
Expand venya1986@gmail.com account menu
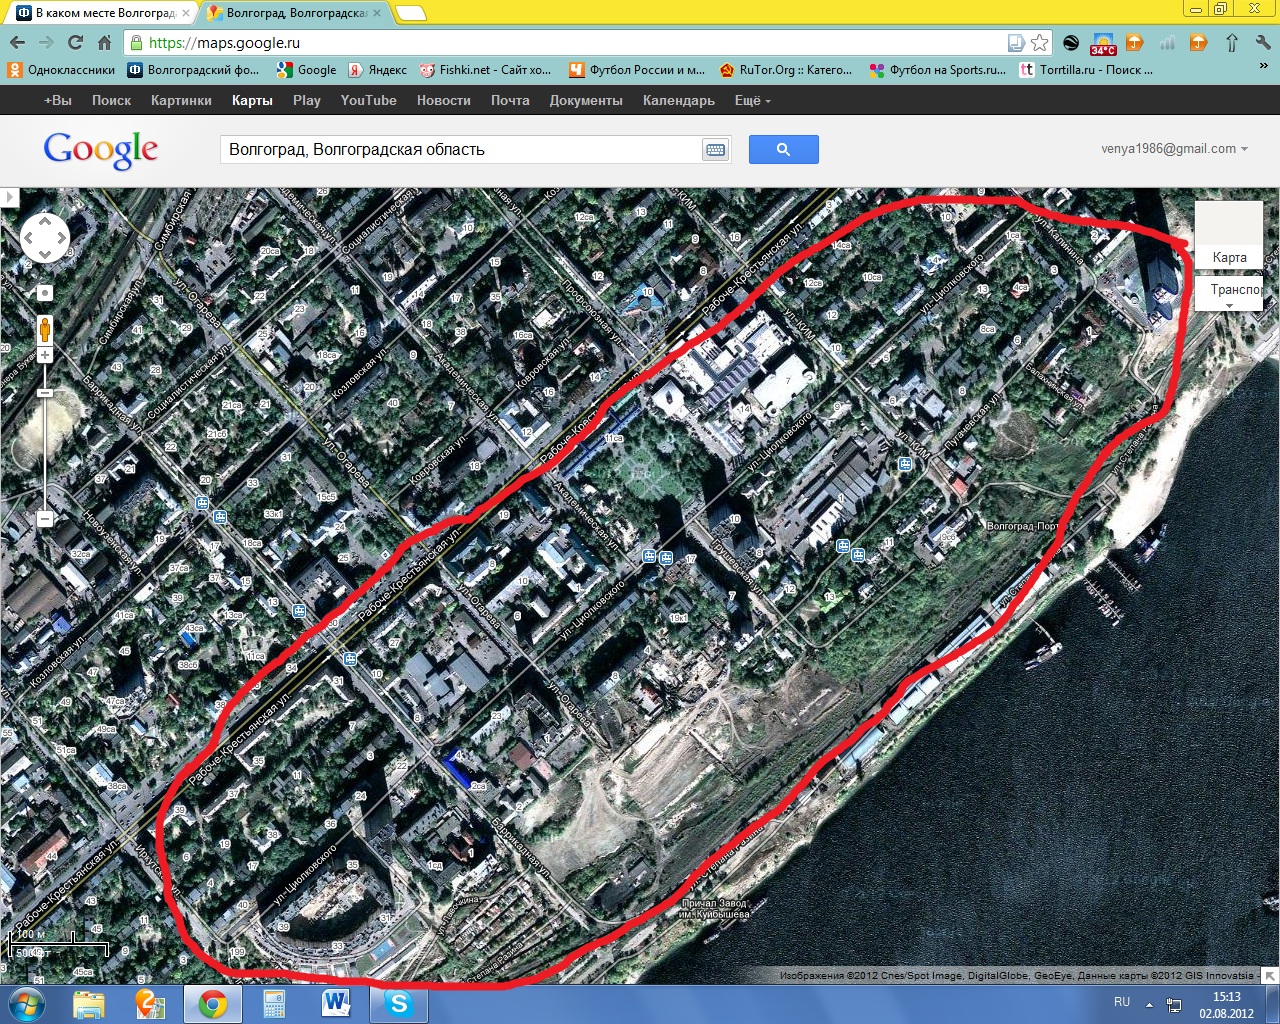1174,149
